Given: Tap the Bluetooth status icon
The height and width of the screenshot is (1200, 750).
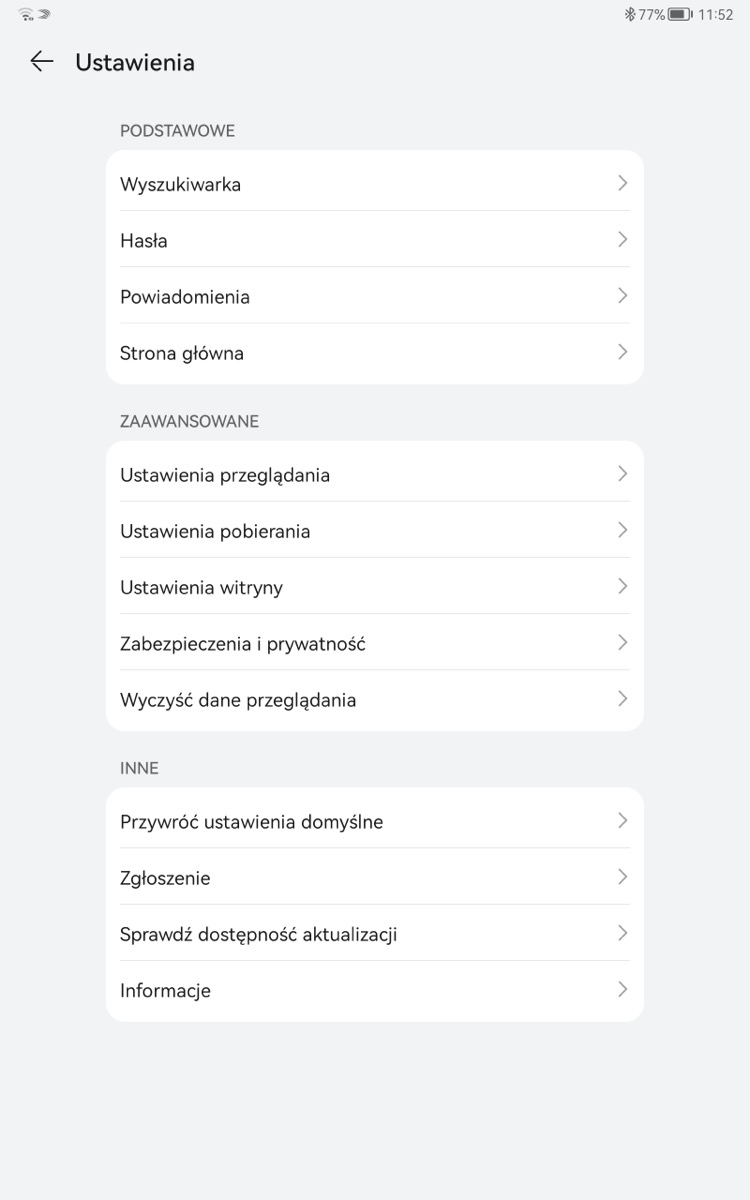Looking at the screenshot, I should tap(630, 15).
